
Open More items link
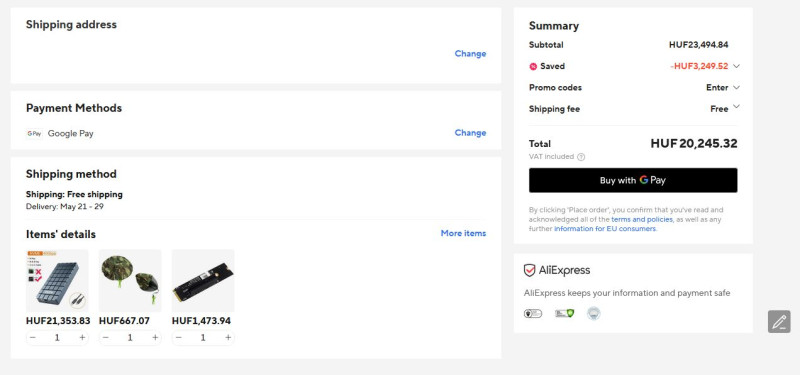[463, 233]
